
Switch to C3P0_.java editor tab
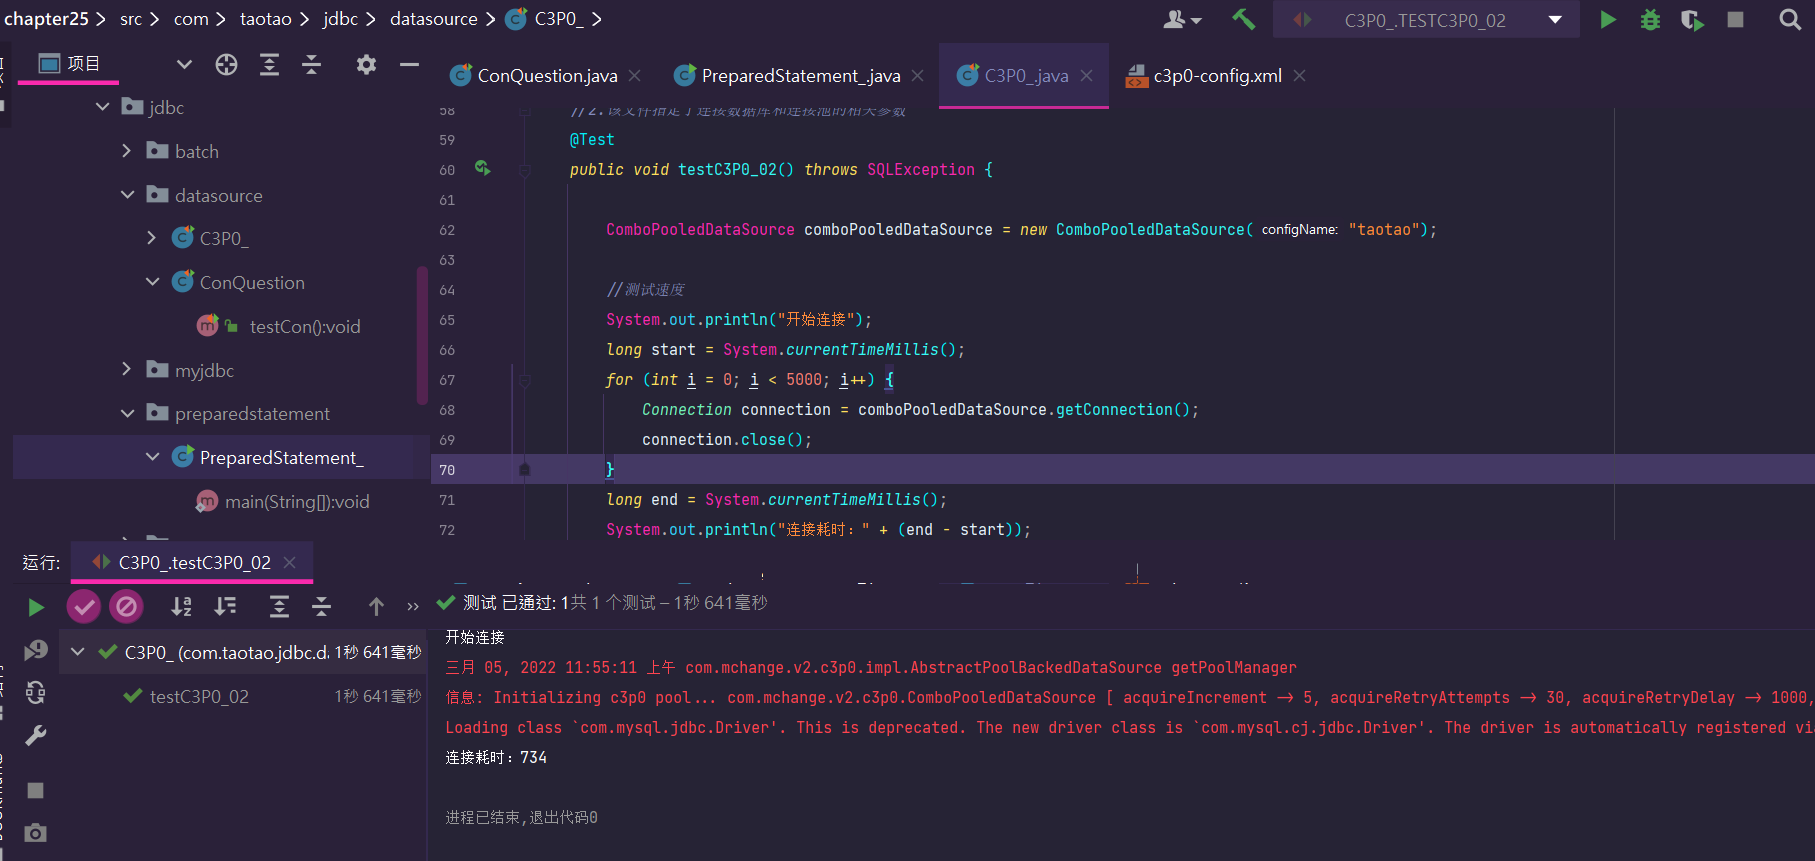tap(1026, 75)
